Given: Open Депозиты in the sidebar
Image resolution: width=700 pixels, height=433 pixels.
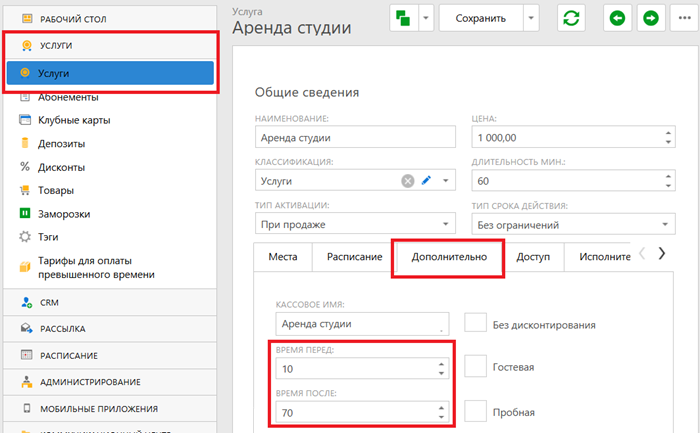Looking at the screenshot, I should pyautogui.click(x=62, y=144).
